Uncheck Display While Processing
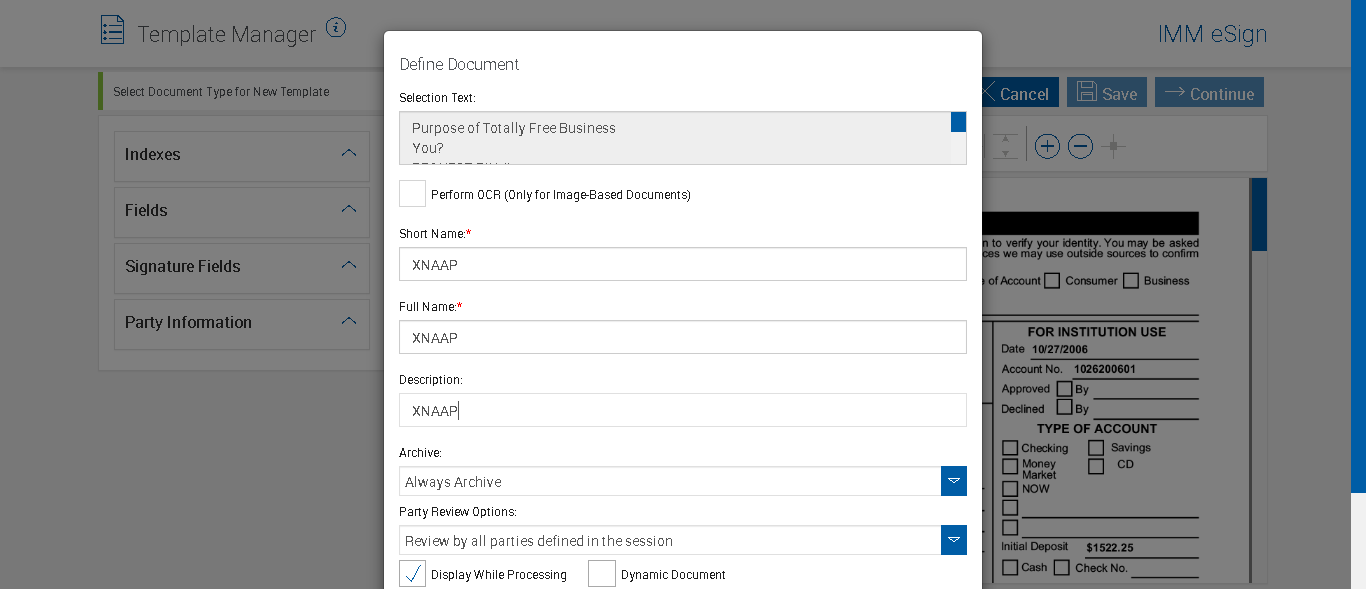This screenshot has width=1366, height=589. click(412, 574)
